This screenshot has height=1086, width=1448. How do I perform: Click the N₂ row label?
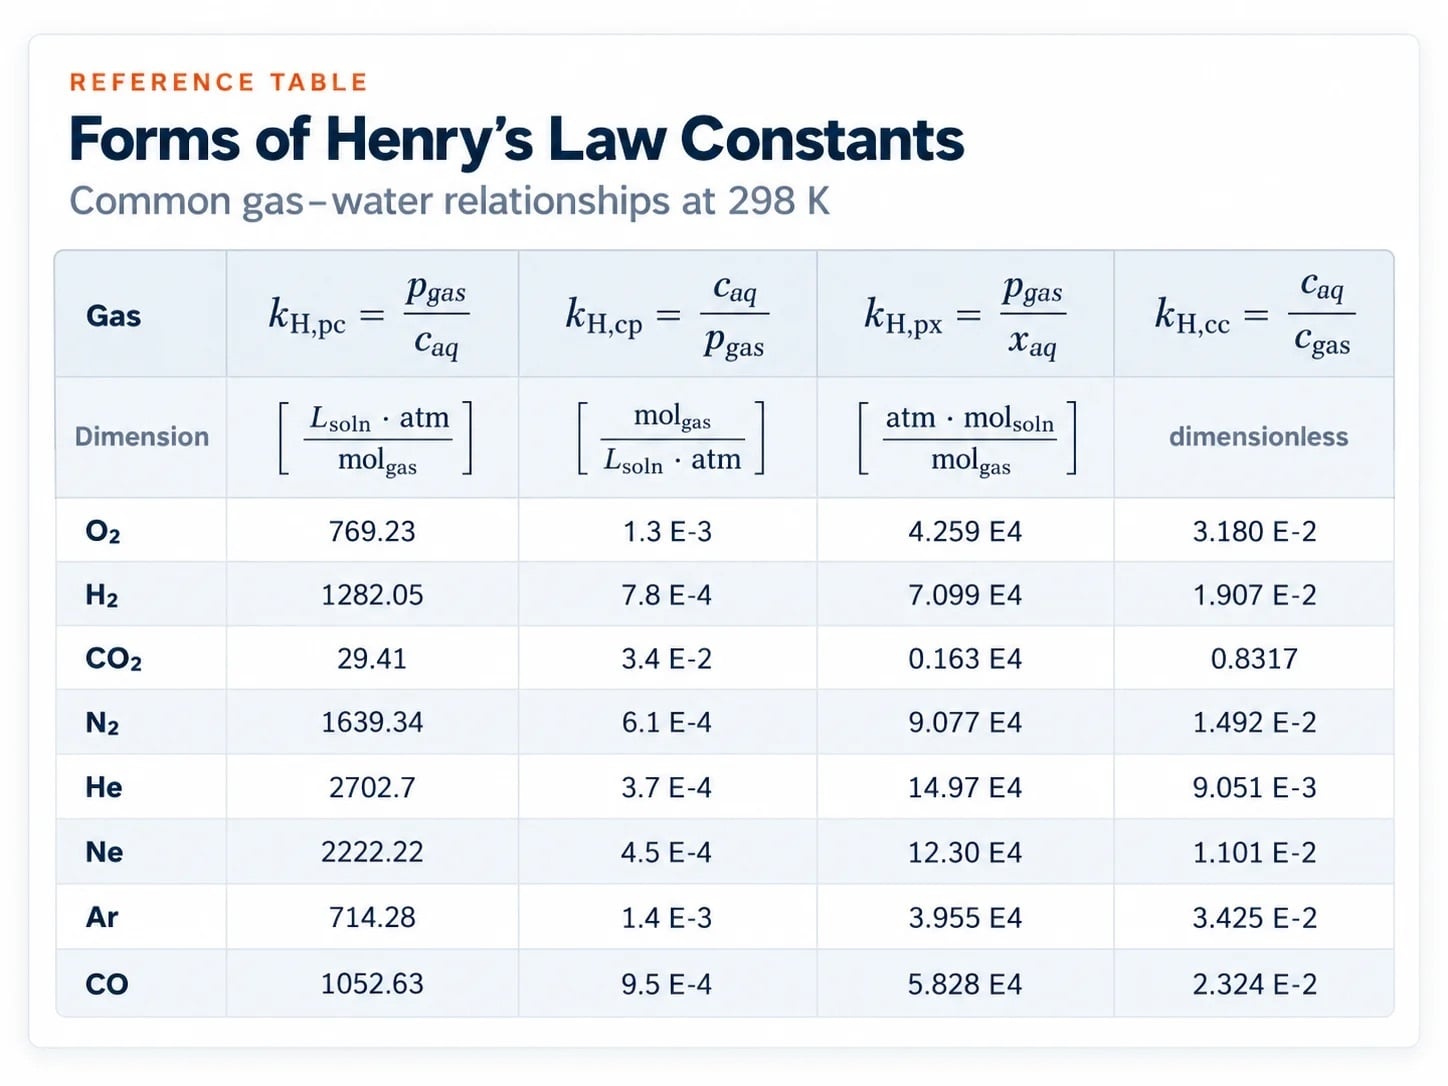(102, 723)
